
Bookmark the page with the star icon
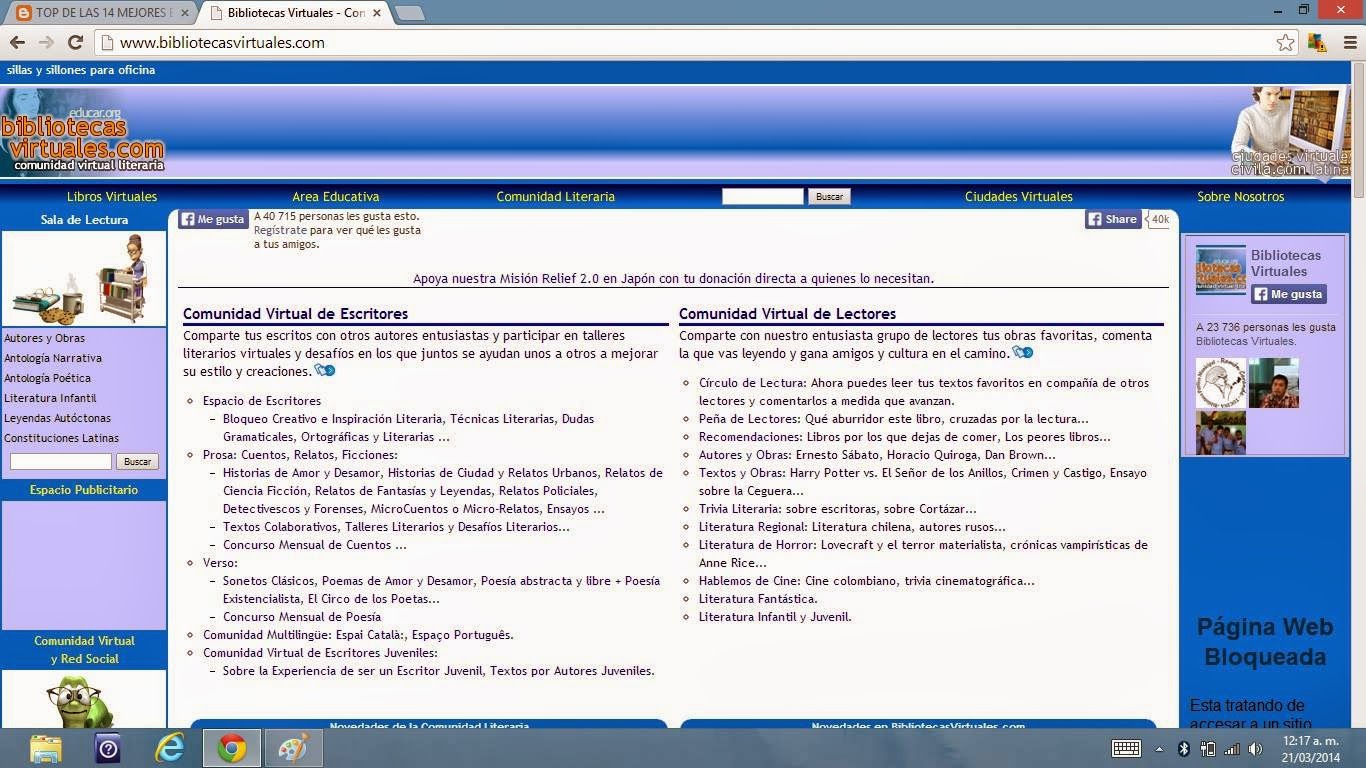pos(1285,42)
